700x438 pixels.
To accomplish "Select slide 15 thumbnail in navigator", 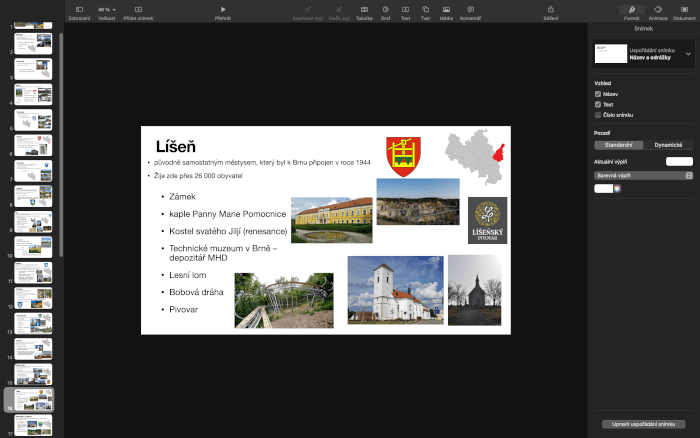I will pos(33,374).
